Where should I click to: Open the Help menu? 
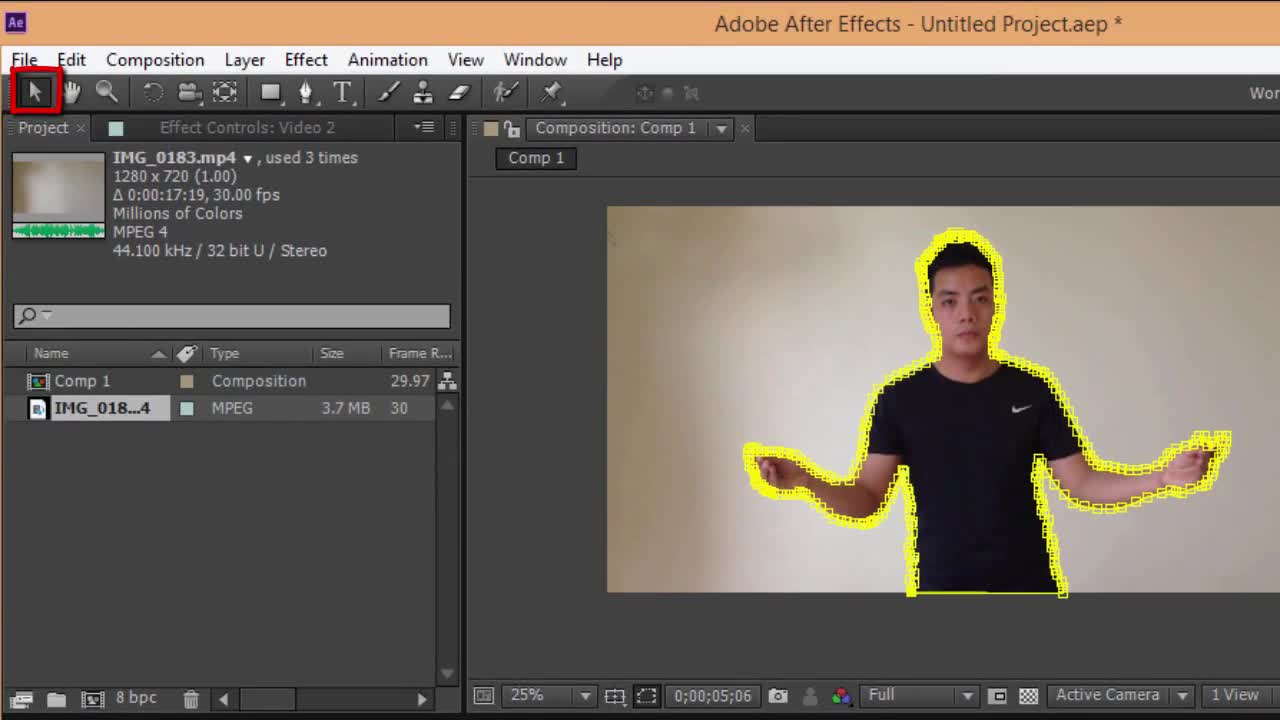604,60
